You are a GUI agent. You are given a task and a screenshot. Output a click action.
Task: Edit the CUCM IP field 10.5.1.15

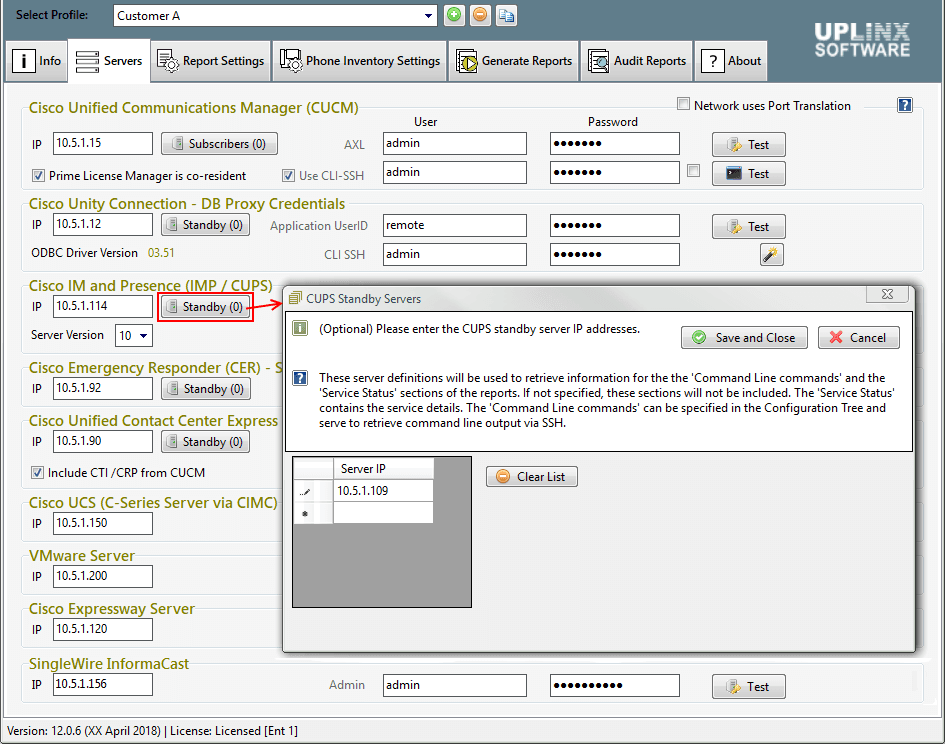click(103, 143)
